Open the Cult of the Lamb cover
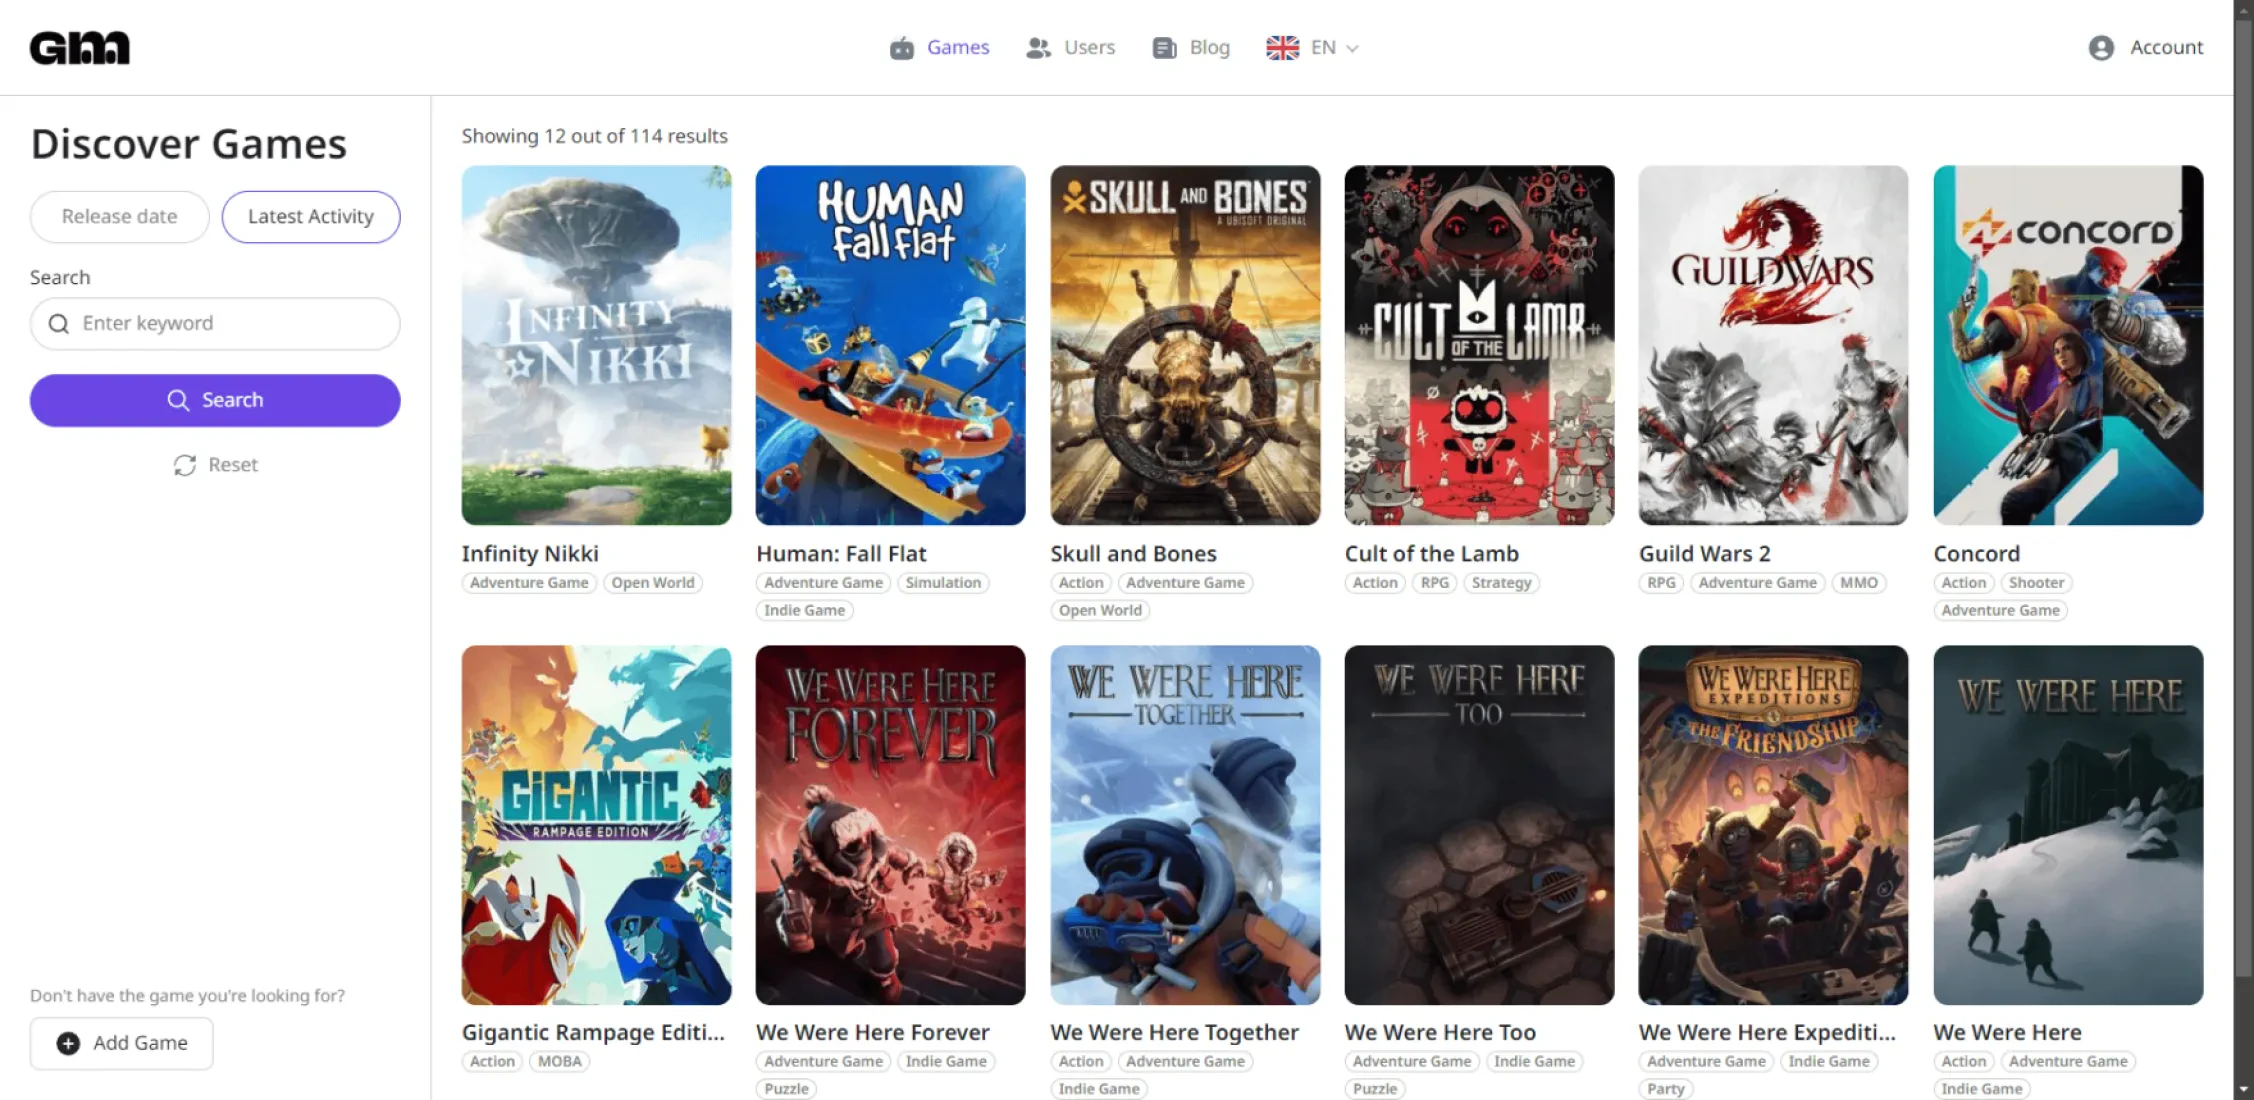The width and height of the screenshot is (2254, 1100). tap(1479, 345)
